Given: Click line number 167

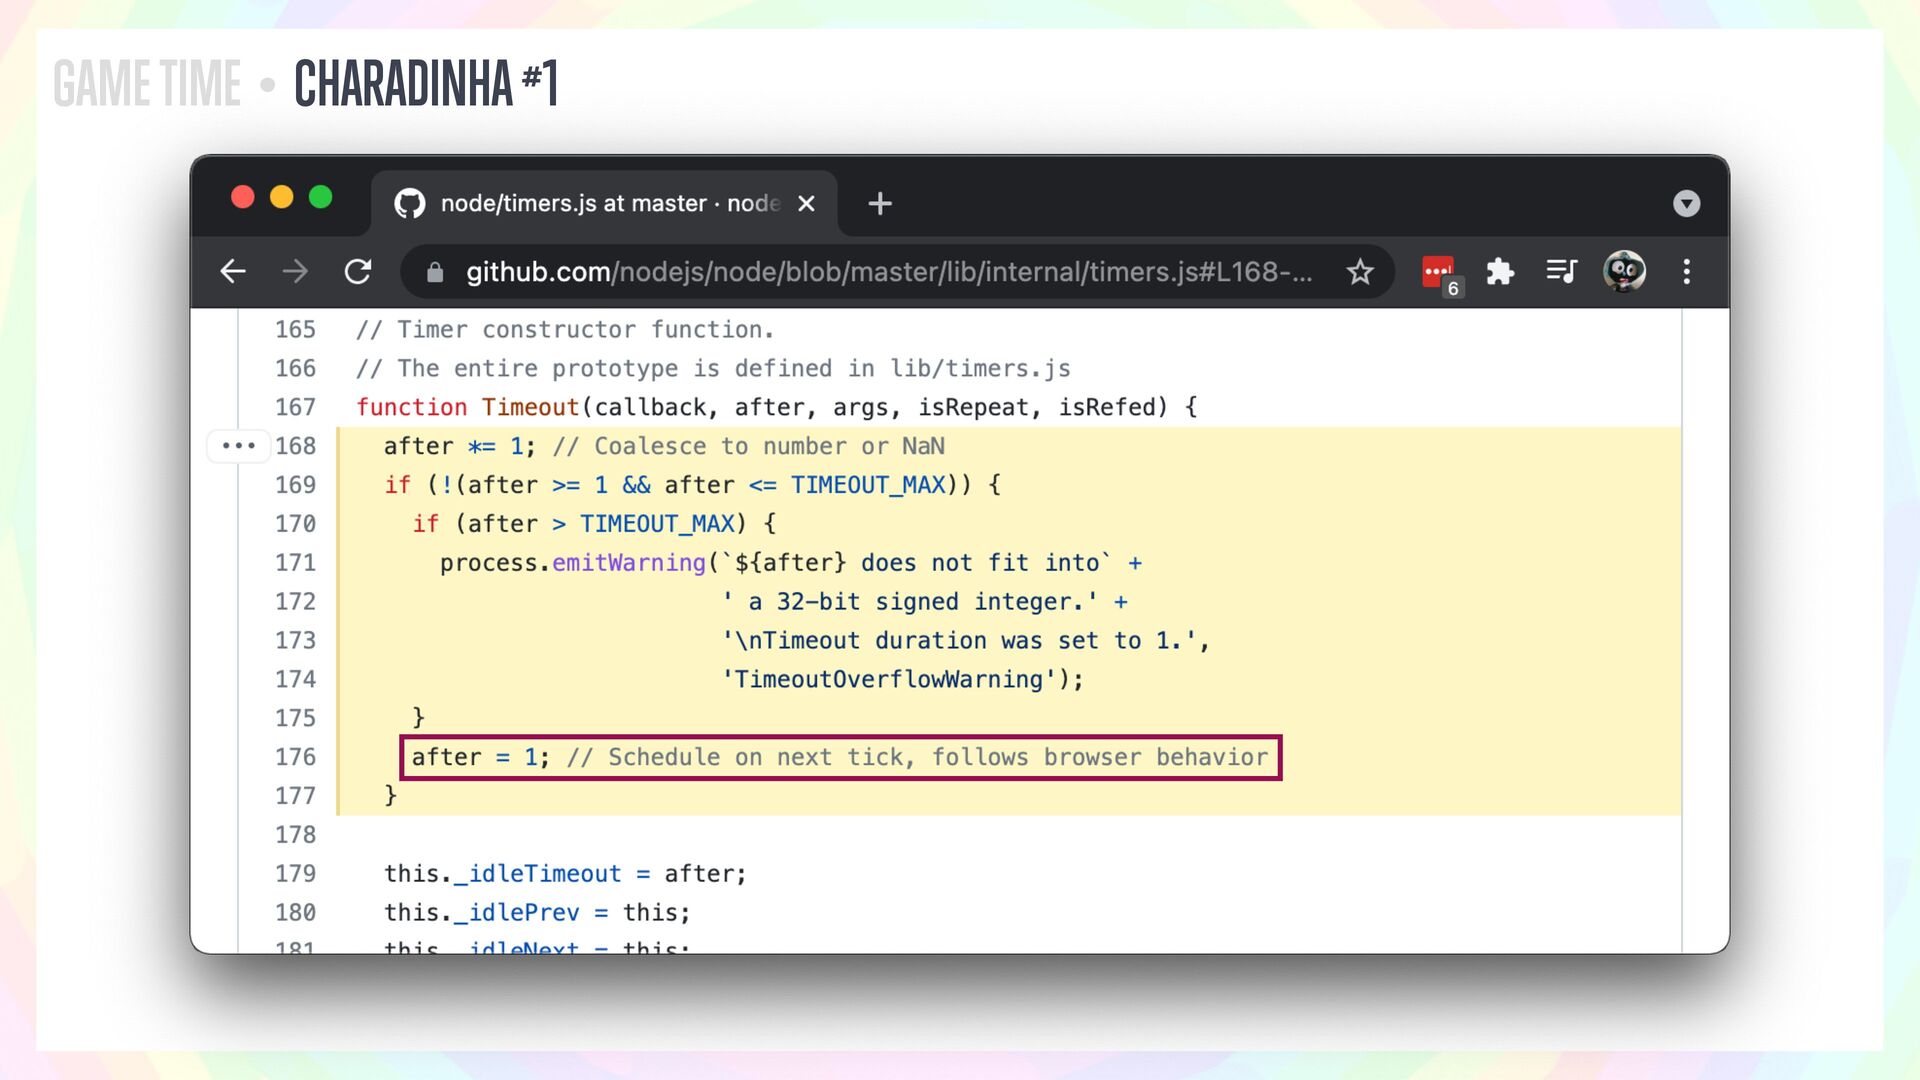Looking at the screenshot, I should (295, 408).
